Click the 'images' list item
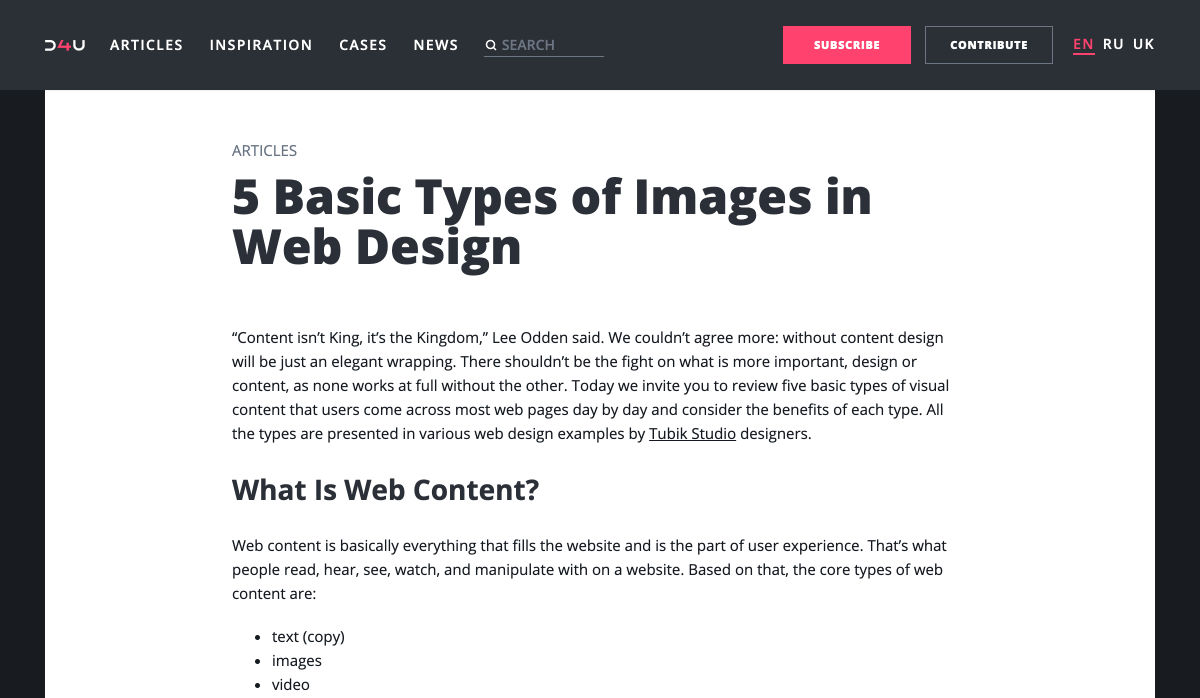 point(297,661)
